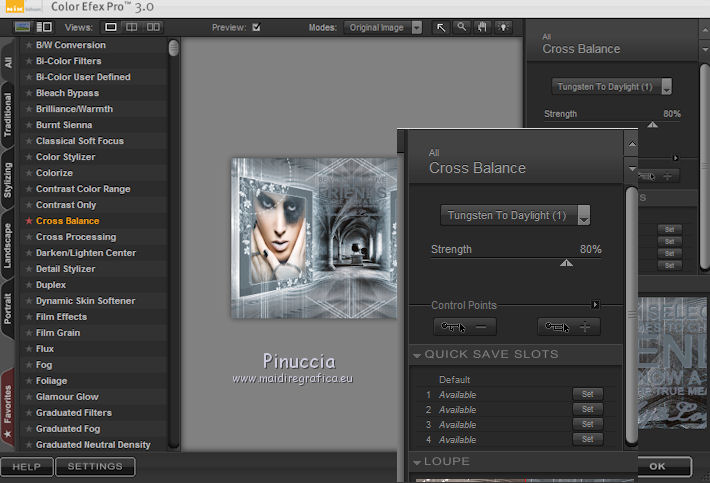Click the remove control point button
710x483 pixels.
click(465, 327)
